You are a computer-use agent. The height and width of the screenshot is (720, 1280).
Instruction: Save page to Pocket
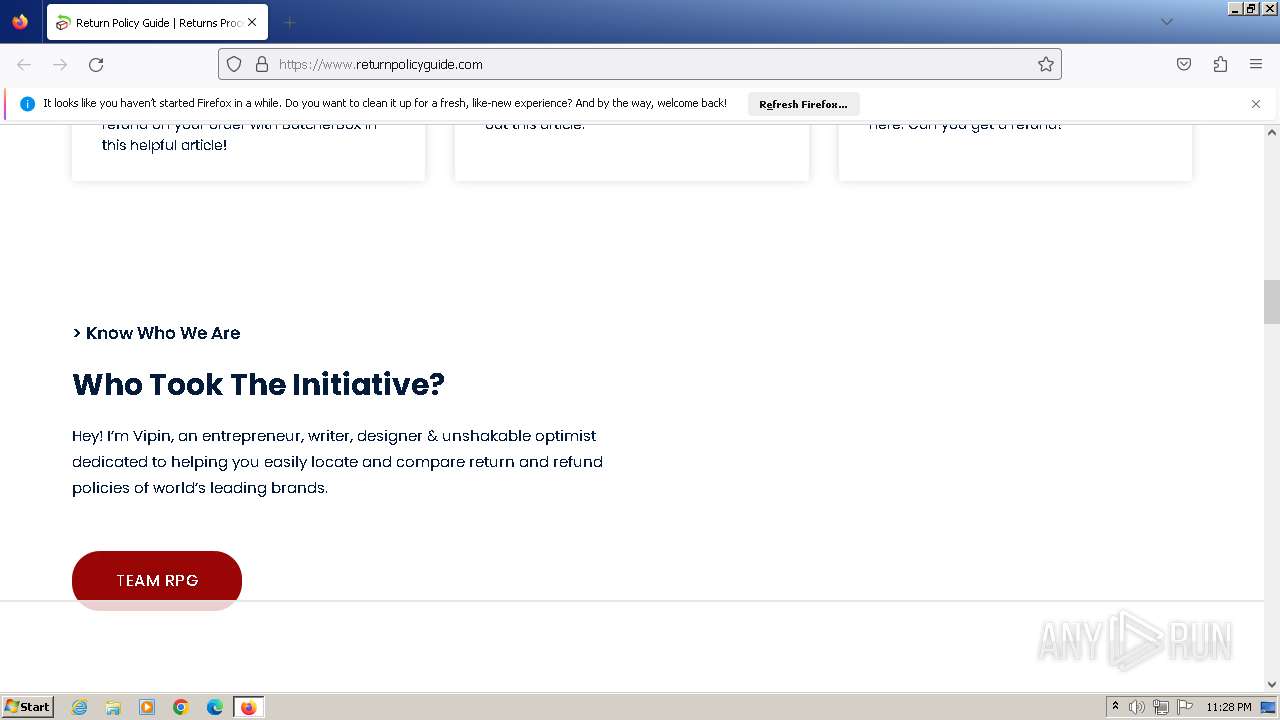tap(1184, 64)
